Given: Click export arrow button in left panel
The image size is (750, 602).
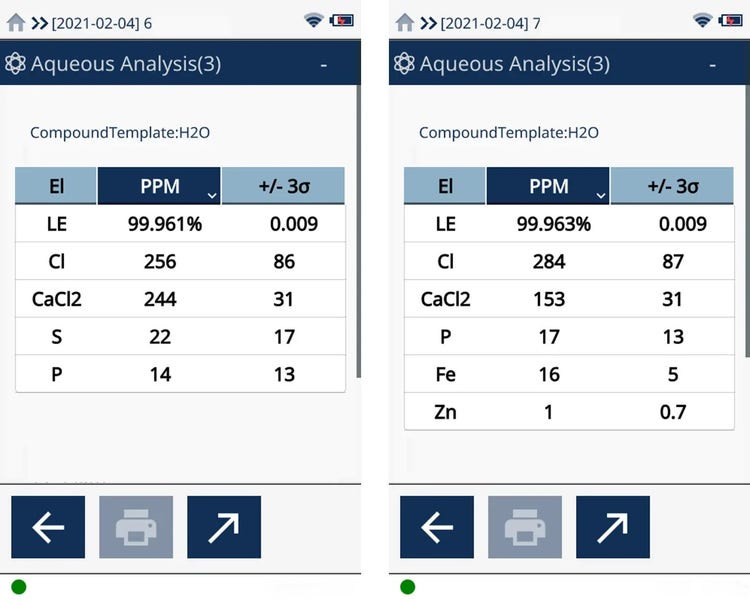Looking at the screenshot, I should (x=224, y=527).
